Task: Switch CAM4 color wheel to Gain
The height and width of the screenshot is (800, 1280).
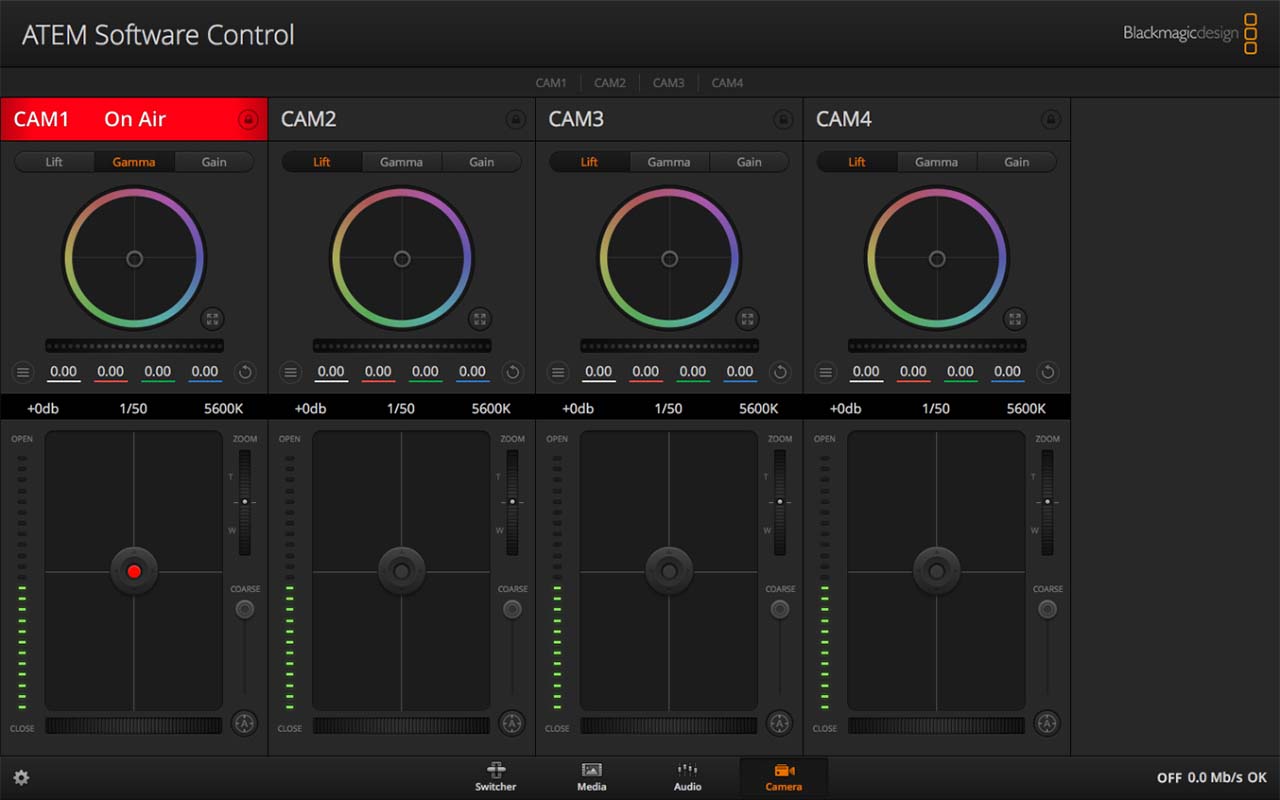Action: pyautogui.click(x=1016, y=162)
